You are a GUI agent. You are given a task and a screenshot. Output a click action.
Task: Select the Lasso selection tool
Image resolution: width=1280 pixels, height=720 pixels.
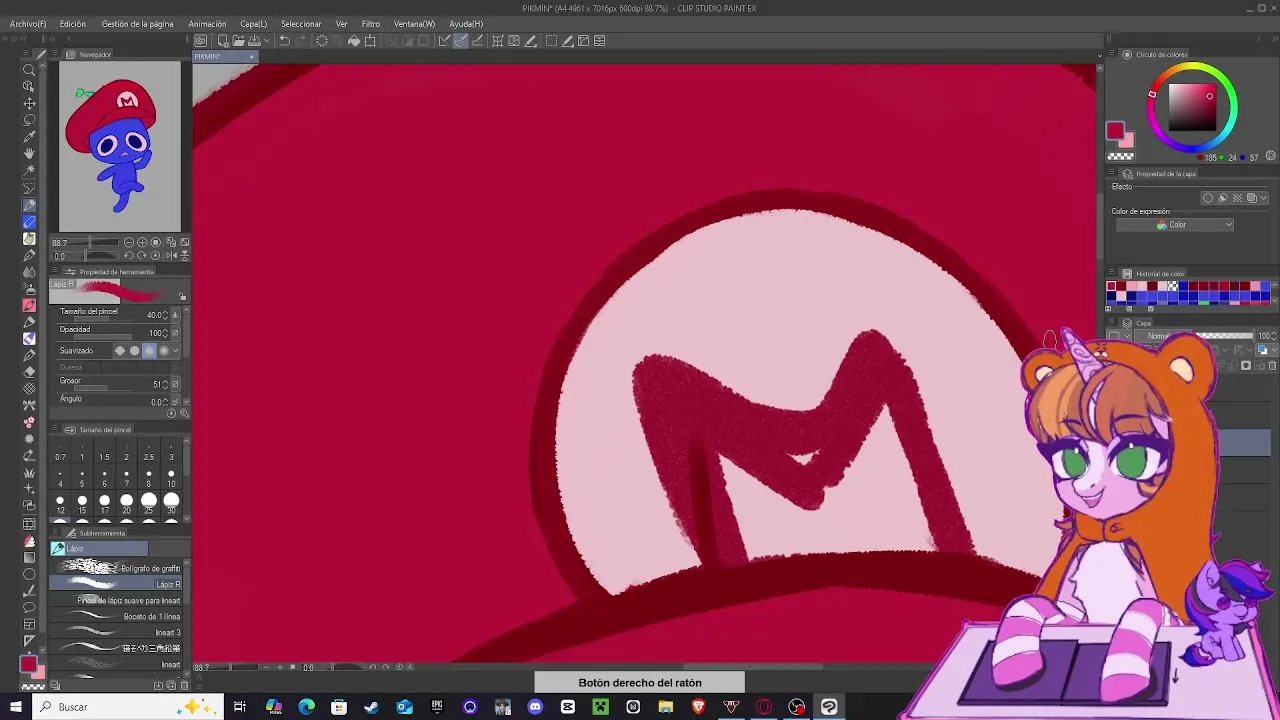29,120
